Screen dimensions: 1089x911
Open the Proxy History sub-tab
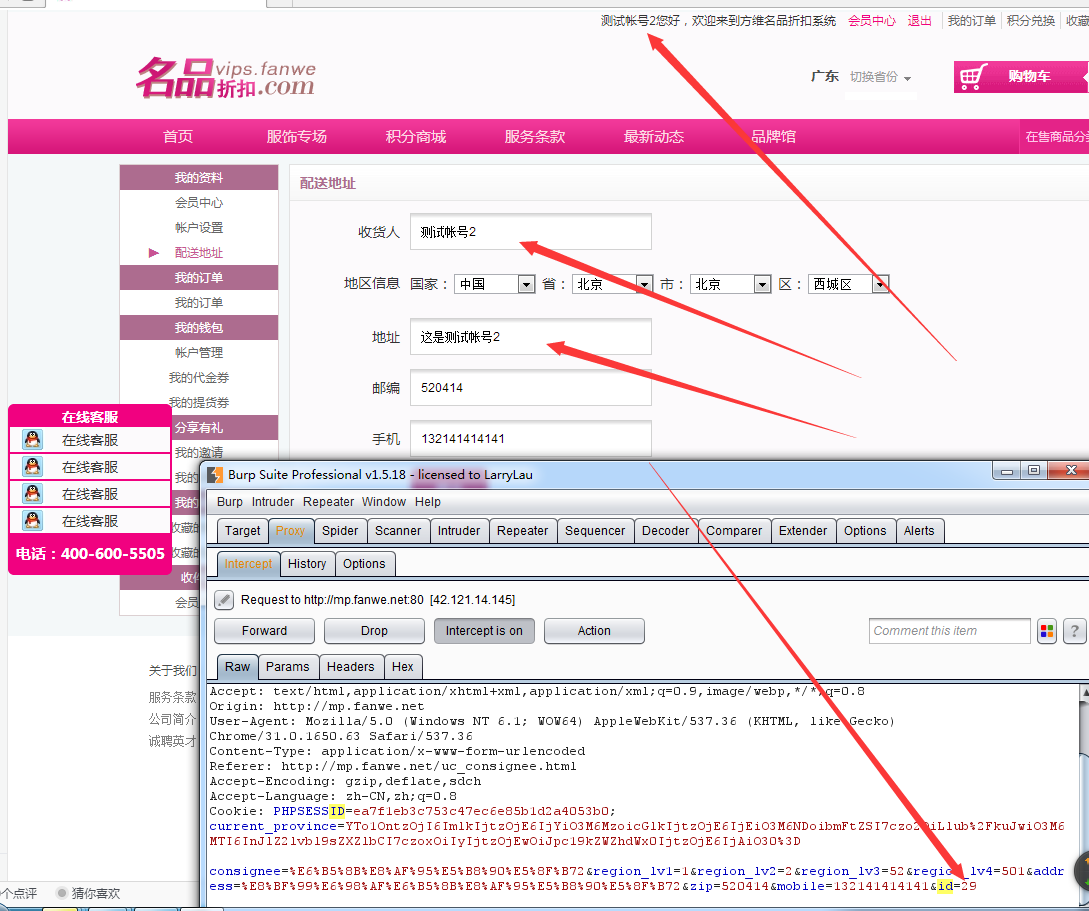click(x=307, y=564)
